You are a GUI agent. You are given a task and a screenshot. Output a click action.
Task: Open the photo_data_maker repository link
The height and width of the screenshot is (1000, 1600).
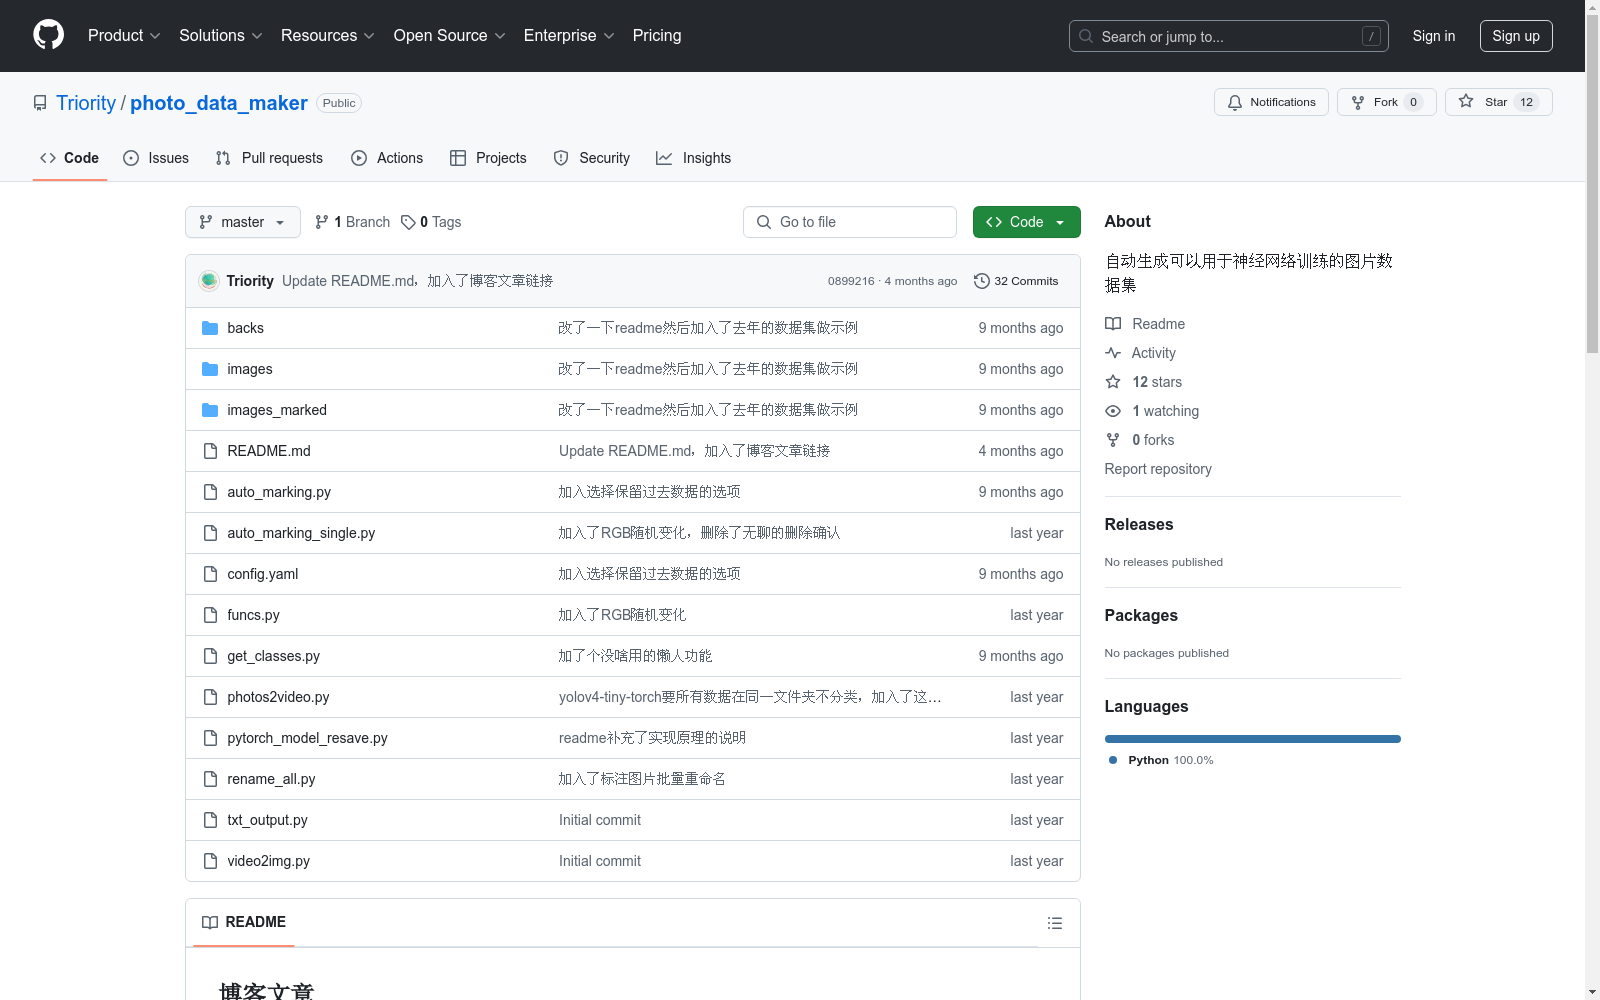[x=219, y=103]
